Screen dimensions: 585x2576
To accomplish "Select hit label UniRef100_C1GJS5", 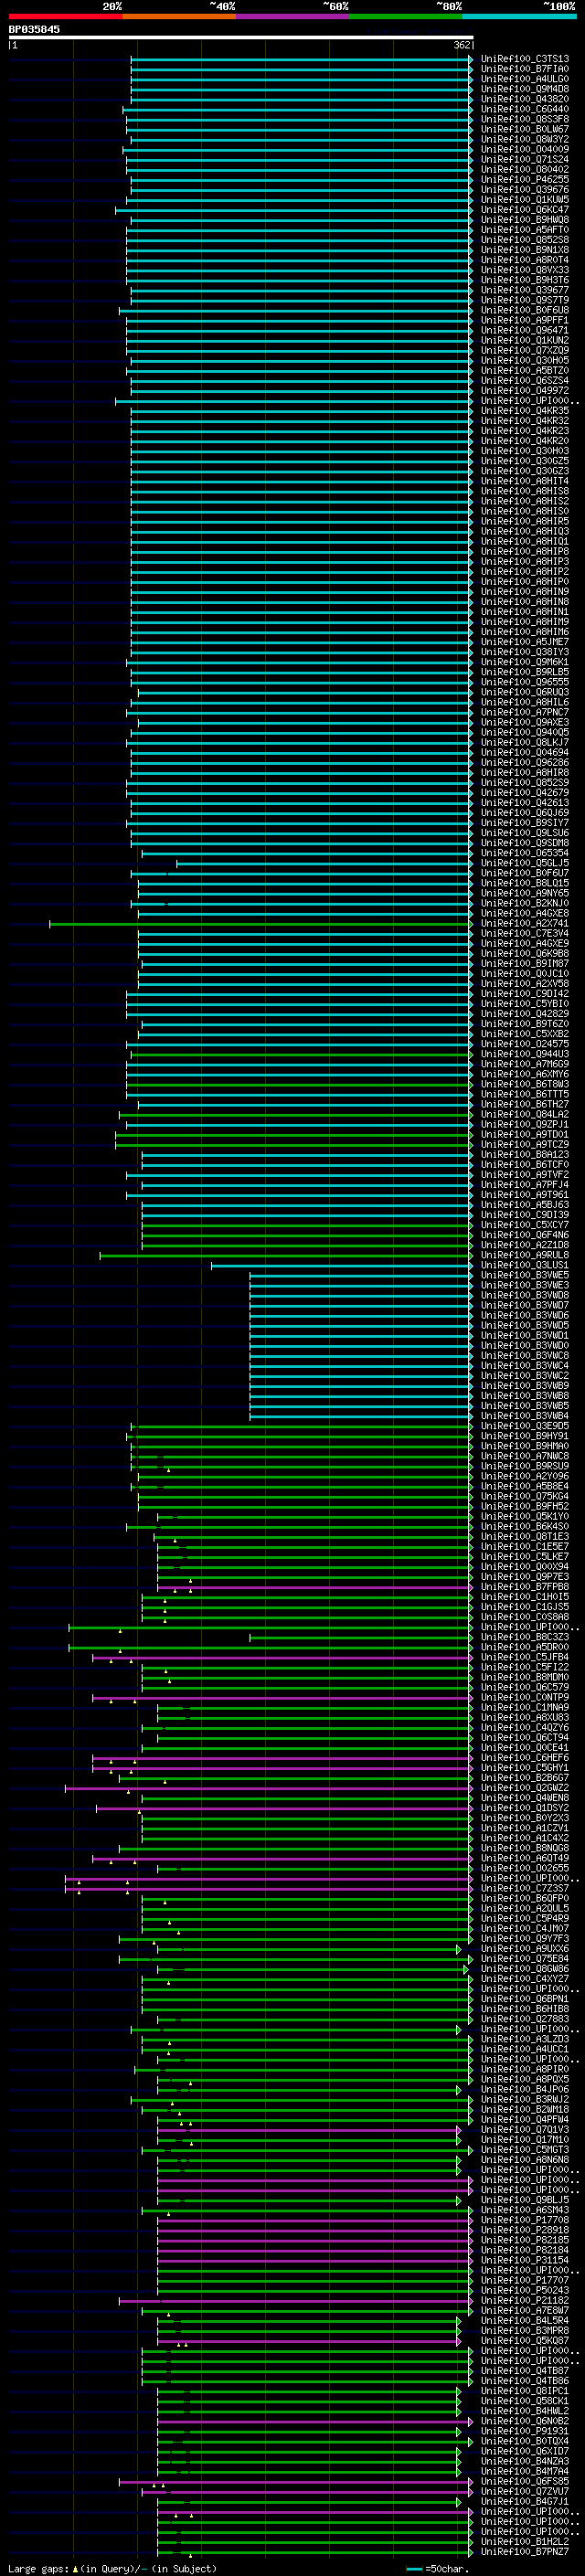I will [x=525, y=1607].
